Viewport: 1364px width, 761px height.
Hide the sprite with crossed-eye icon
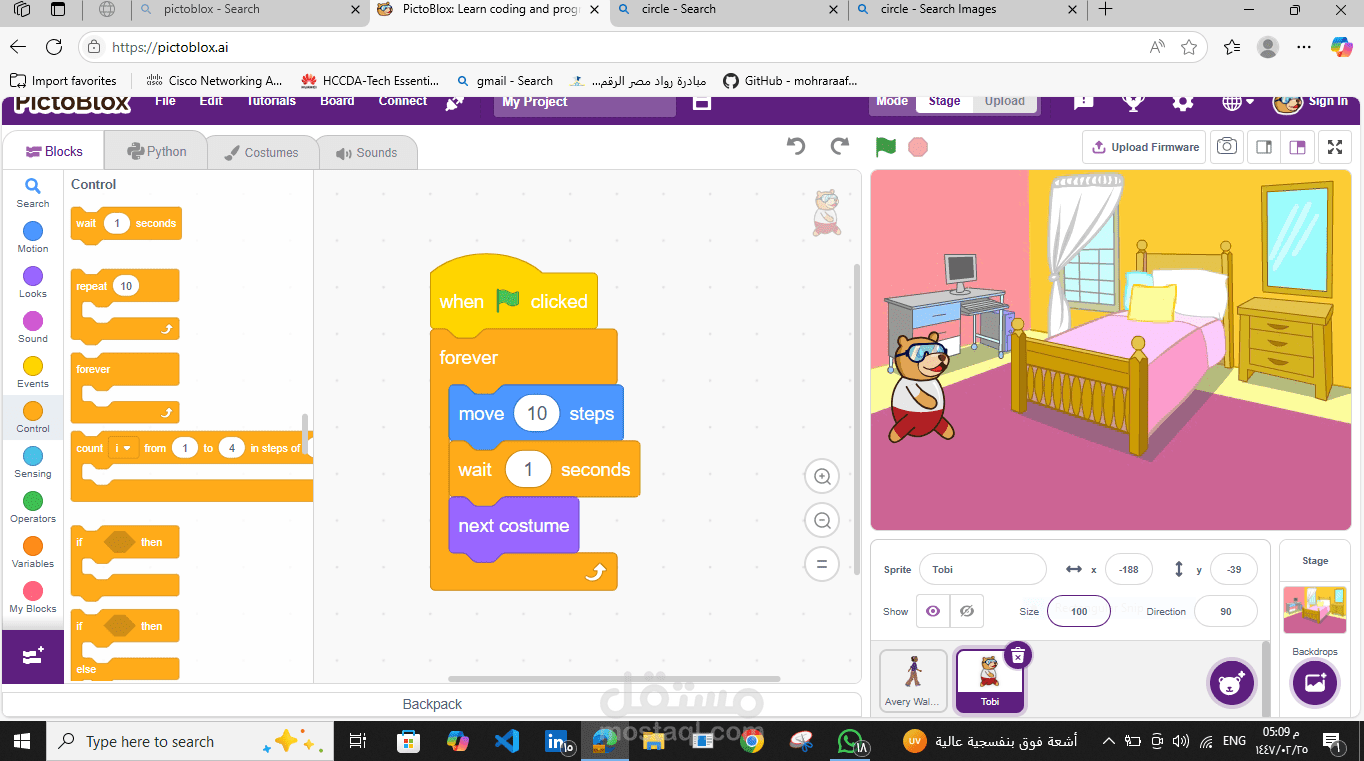pos(966,611)
